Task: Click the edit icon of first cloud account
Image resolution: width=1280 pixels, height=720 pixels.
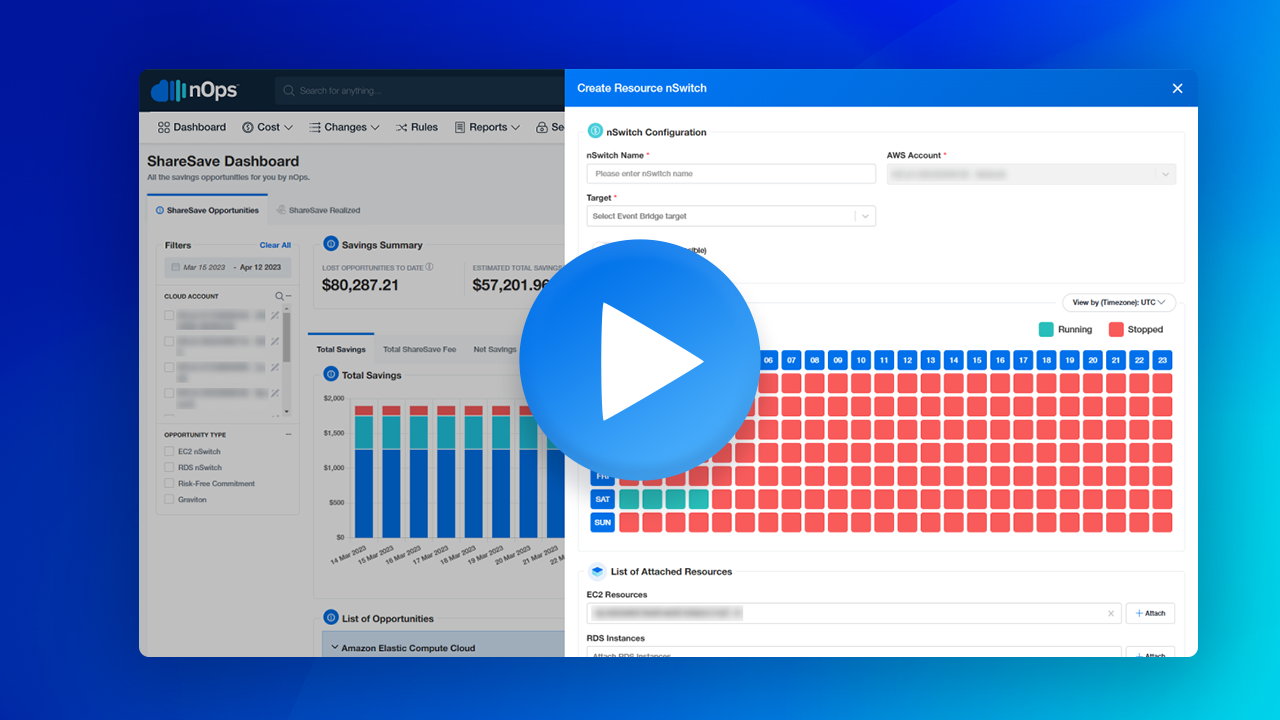Action: 275,315
